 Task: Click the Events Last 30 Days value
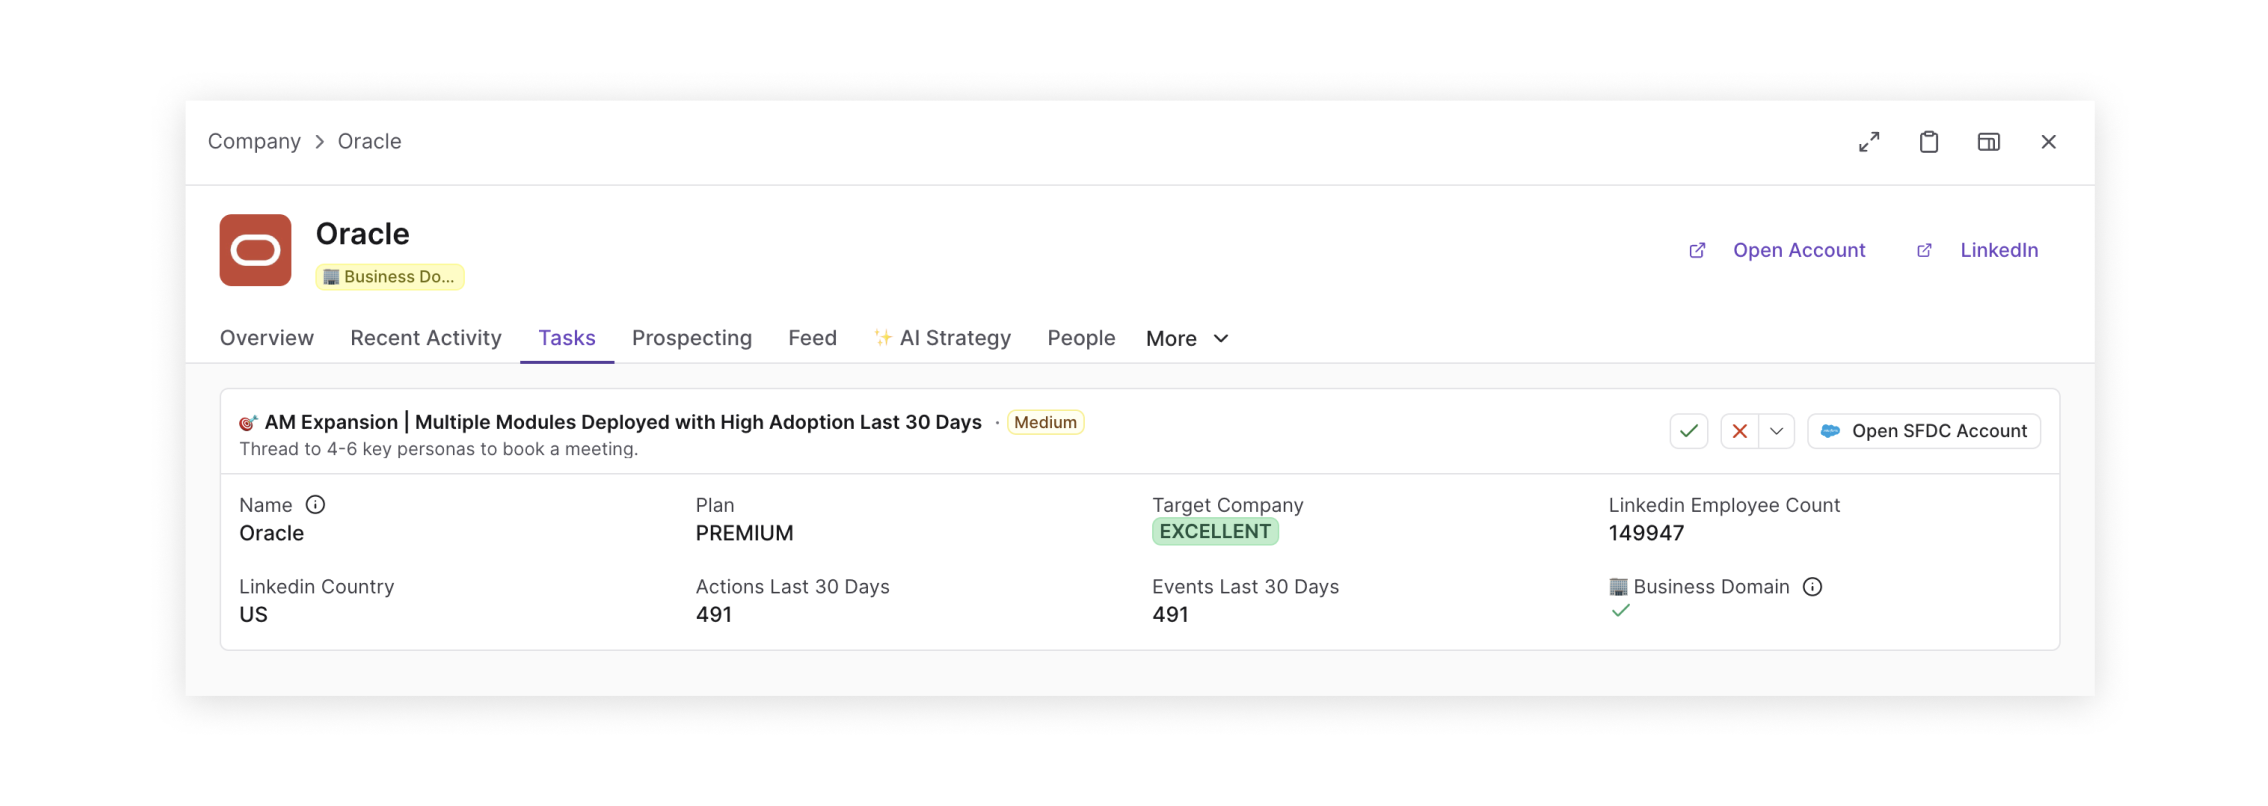pyautogui.click(x=1170, y=615)
